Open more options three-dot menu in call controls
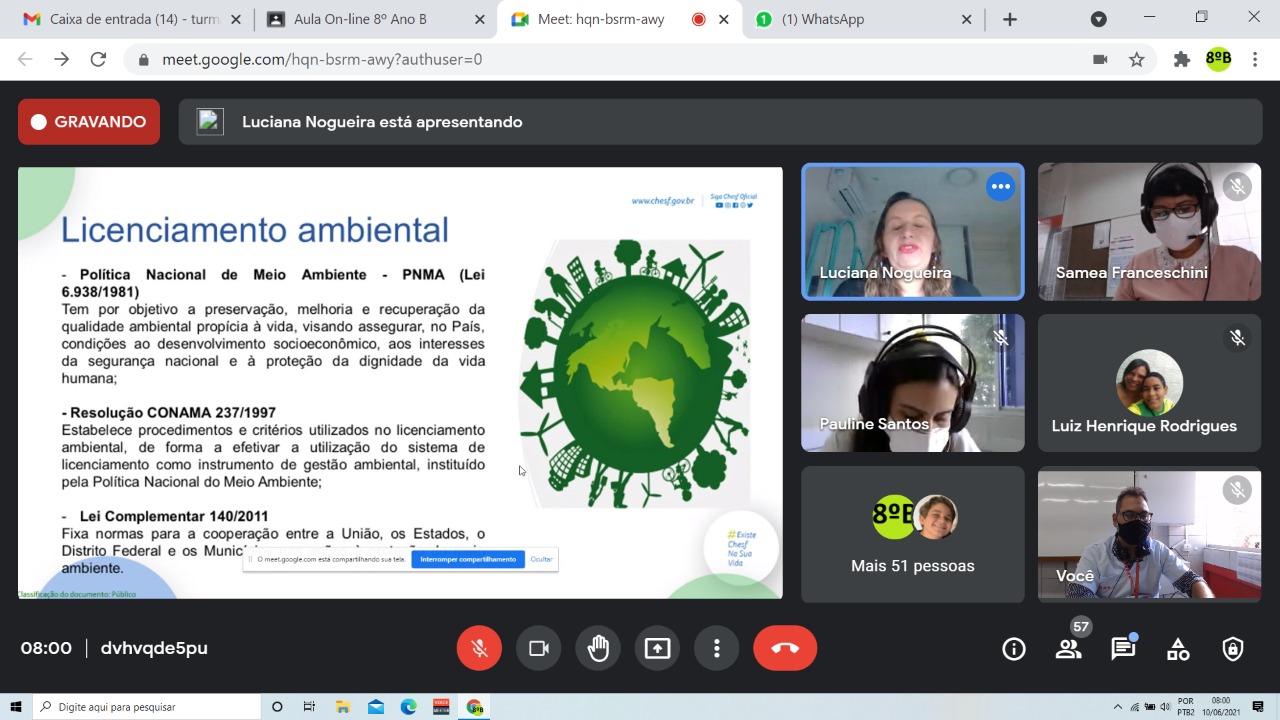This screenshot has width=1280, height=720. tap(716, 648)
